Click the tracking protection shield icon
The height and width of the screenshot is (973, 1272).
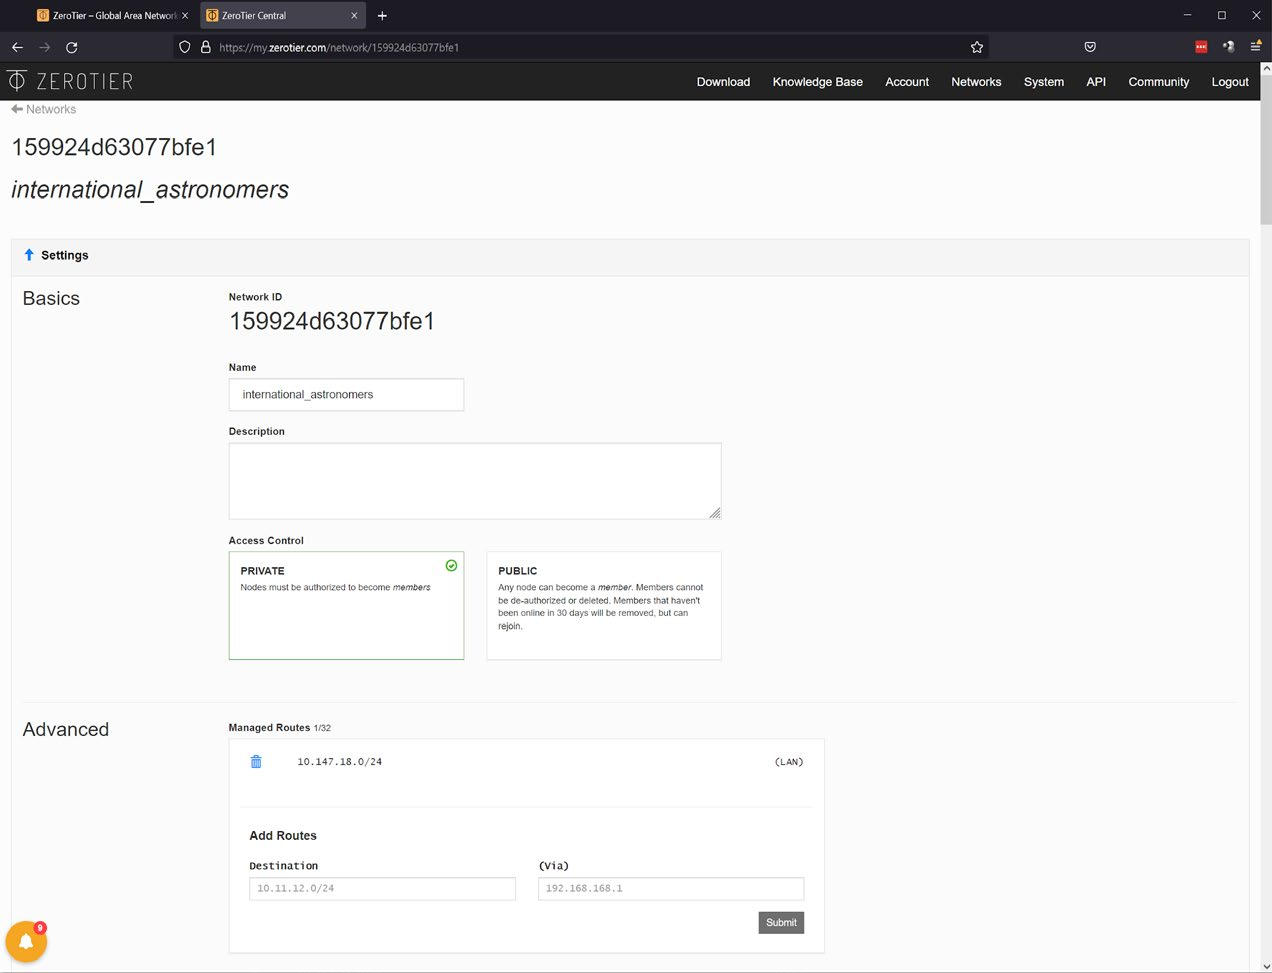185,47
